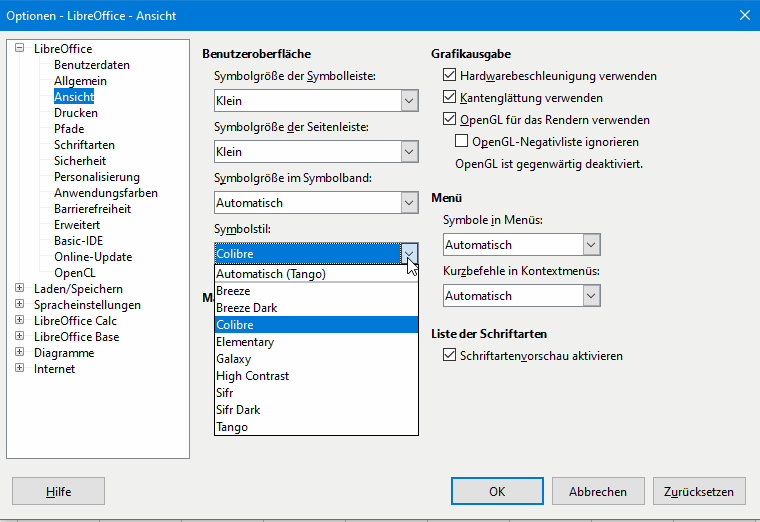Choose High Contrast icon style
760x522 pixels.
pyautogui.click(x=316, y=376)
